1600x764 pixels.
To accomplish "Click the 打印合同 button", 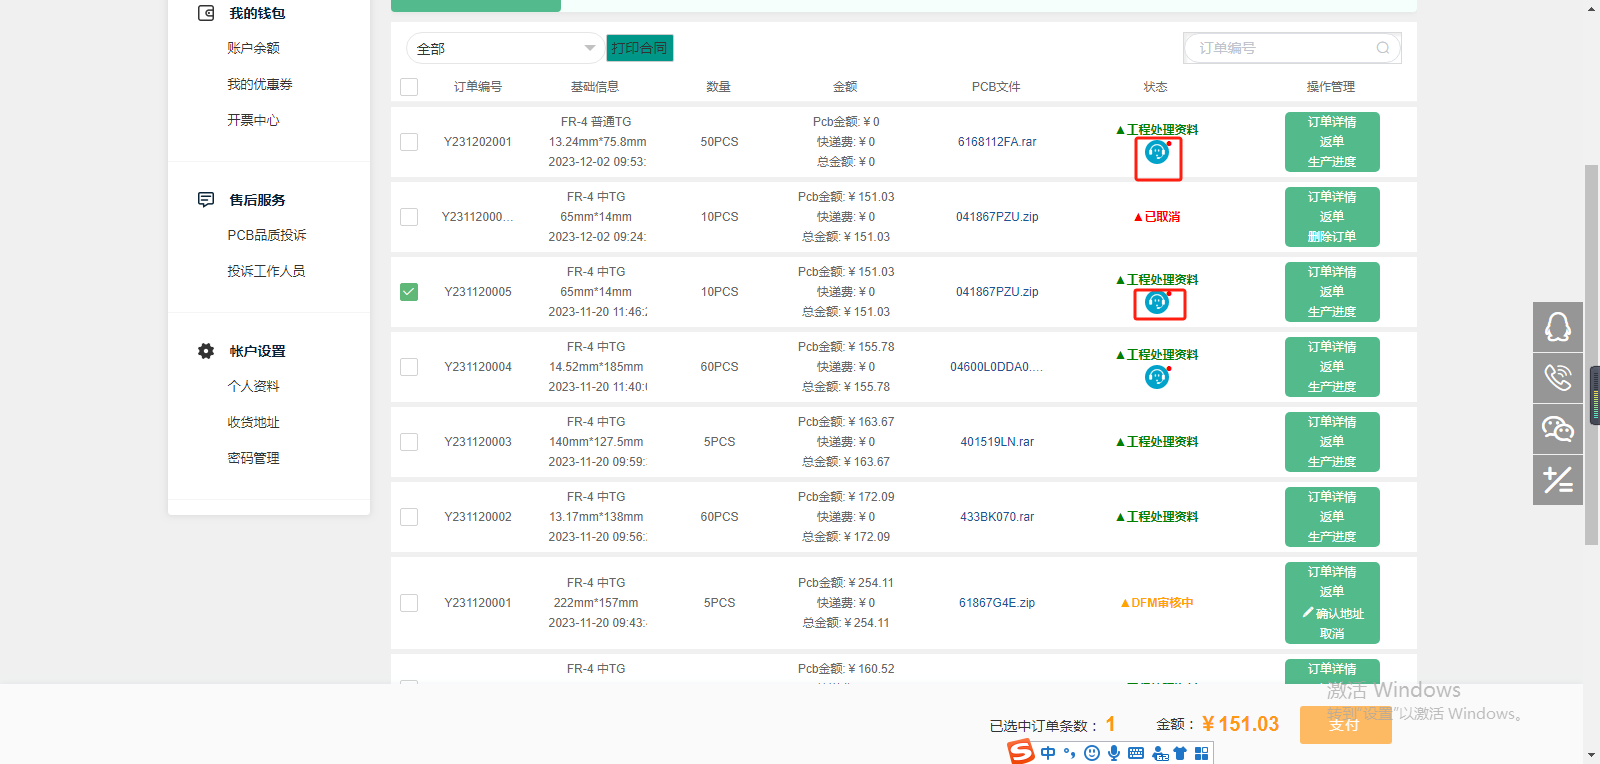I will (x=639, y=48).
